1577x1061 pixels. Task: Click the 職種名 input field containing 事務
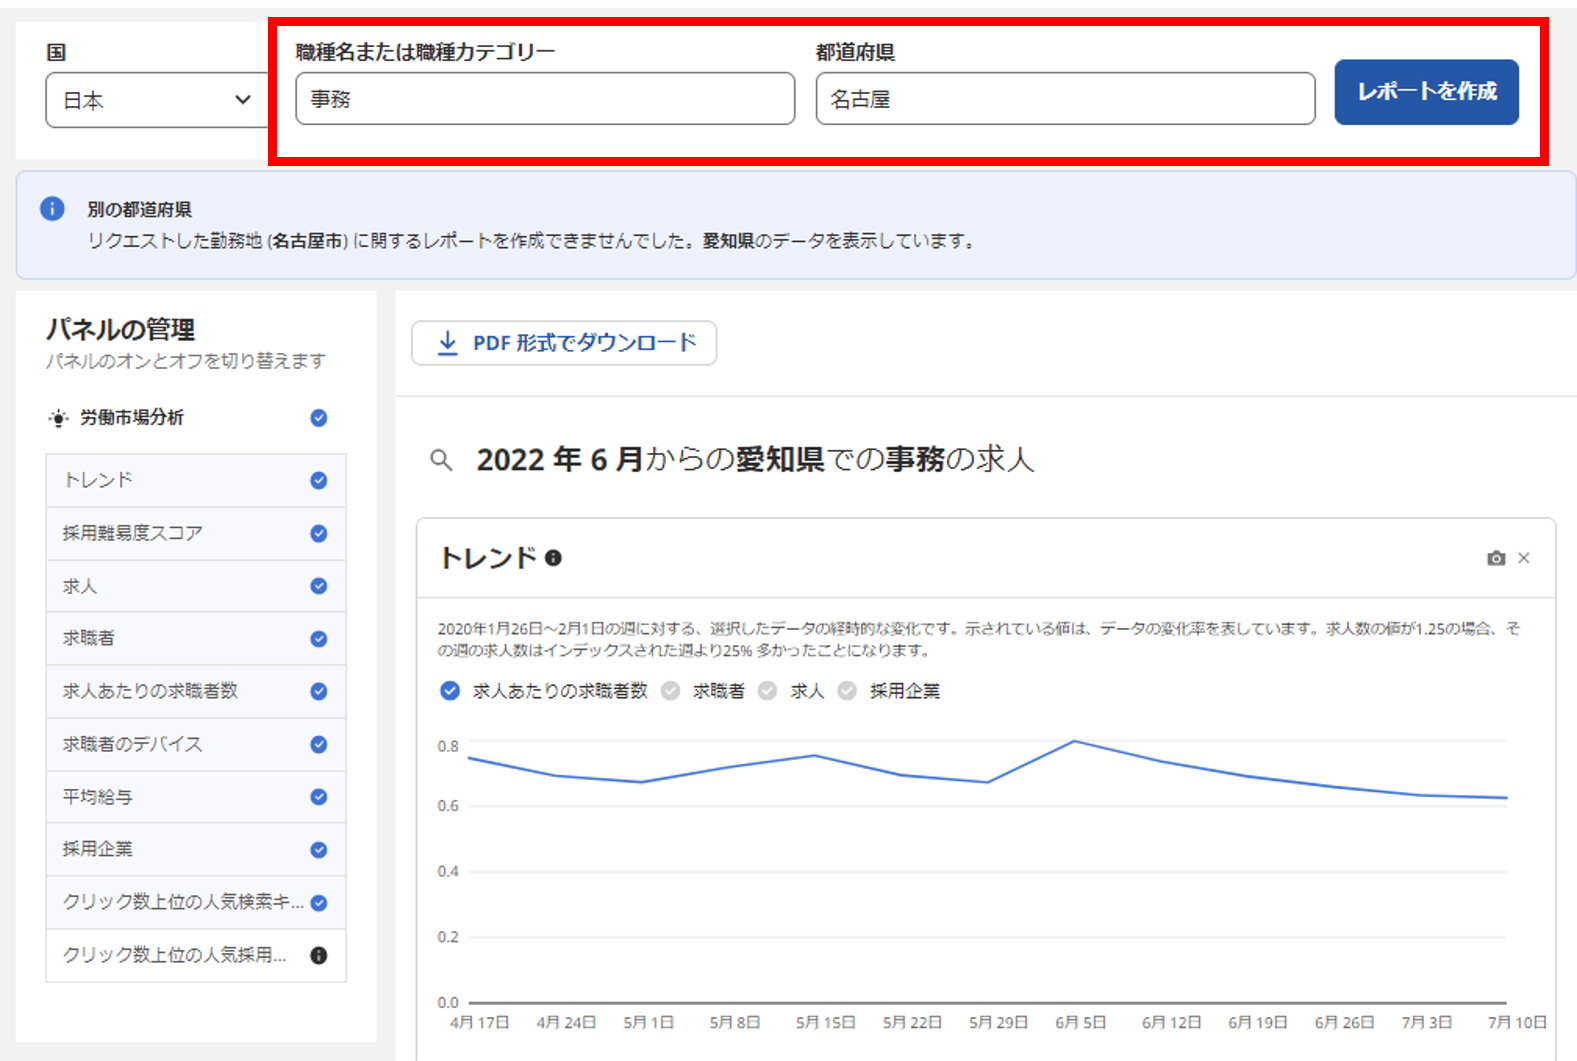pyautogui.click(x=545, y=99)
